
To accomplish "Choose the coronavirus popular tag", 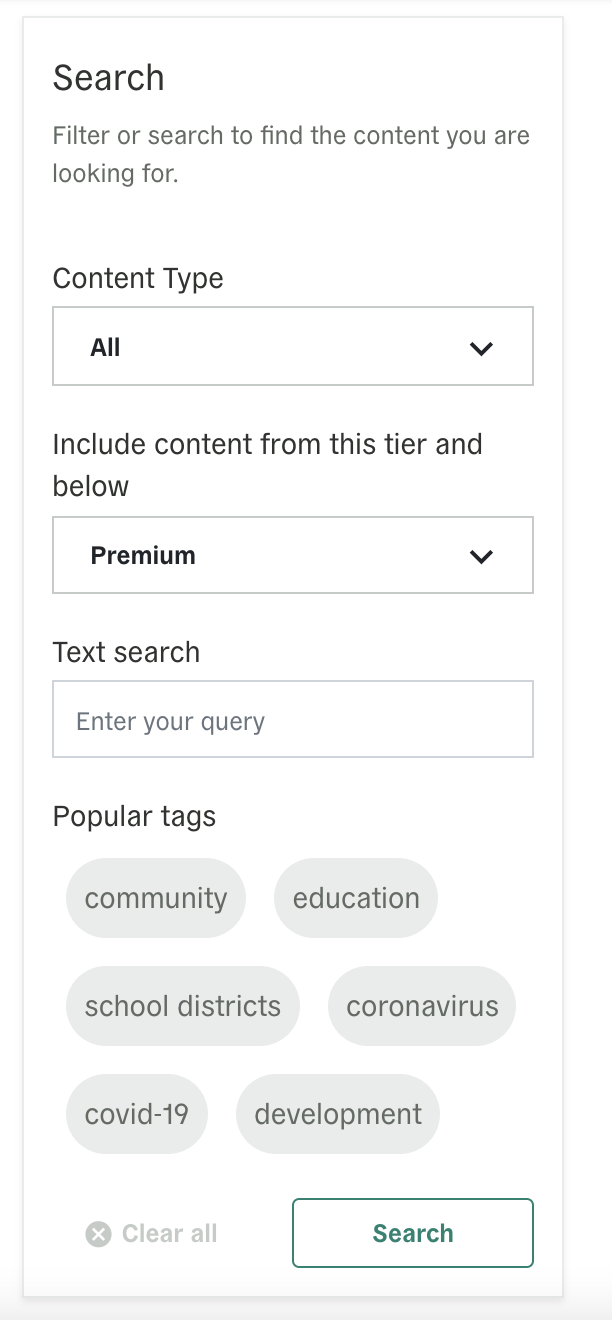I will pos(422,1006).
